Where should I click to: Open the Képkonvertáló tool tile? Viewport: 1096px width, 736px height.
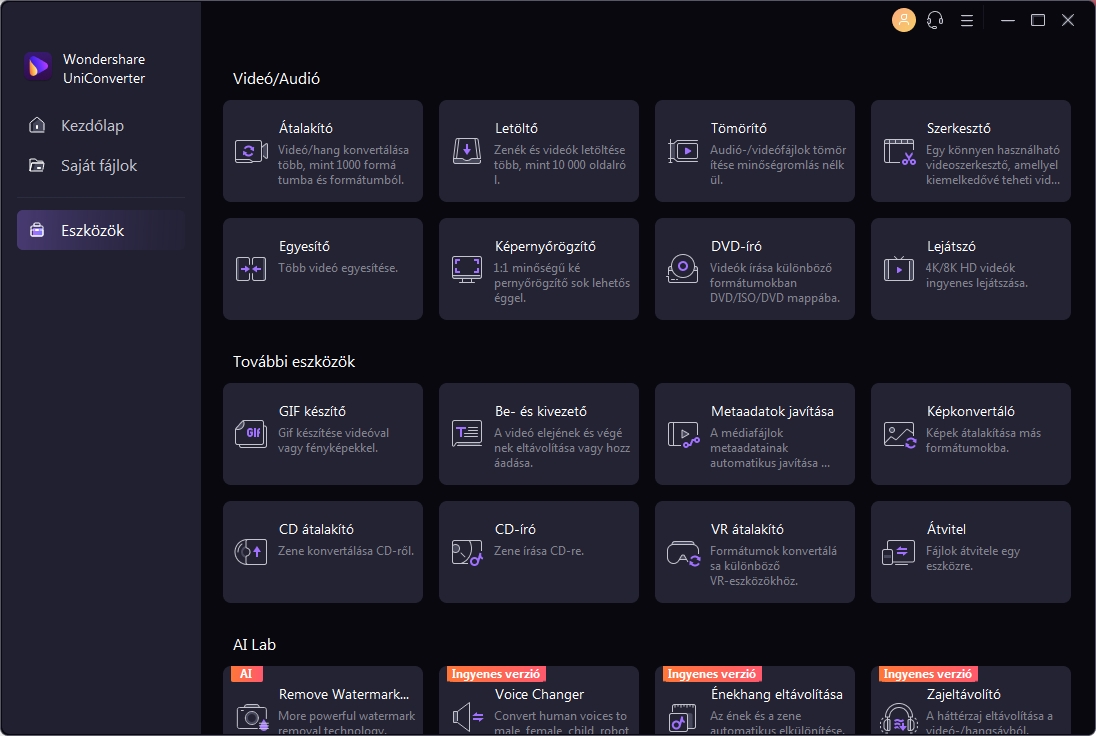970,434
